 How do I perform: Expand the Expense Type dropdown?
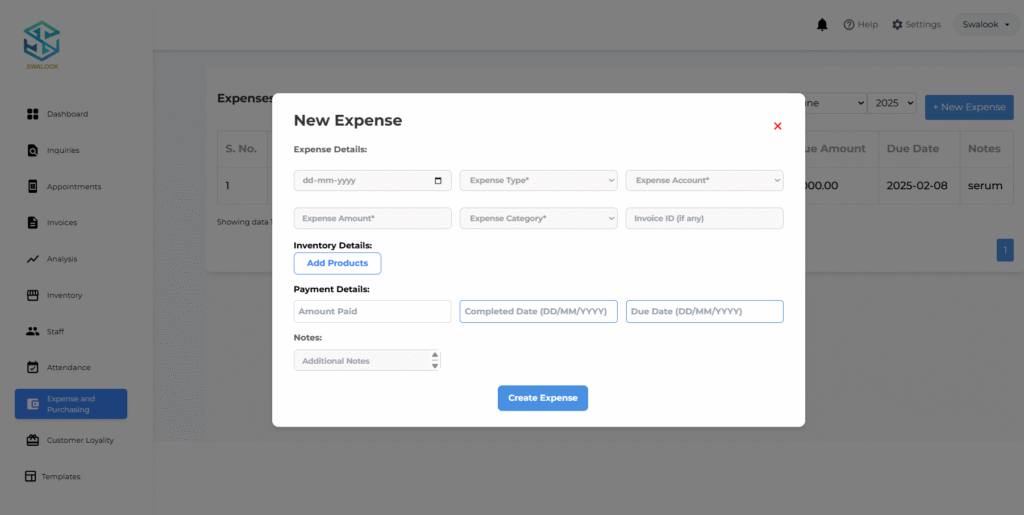[538, 181]
